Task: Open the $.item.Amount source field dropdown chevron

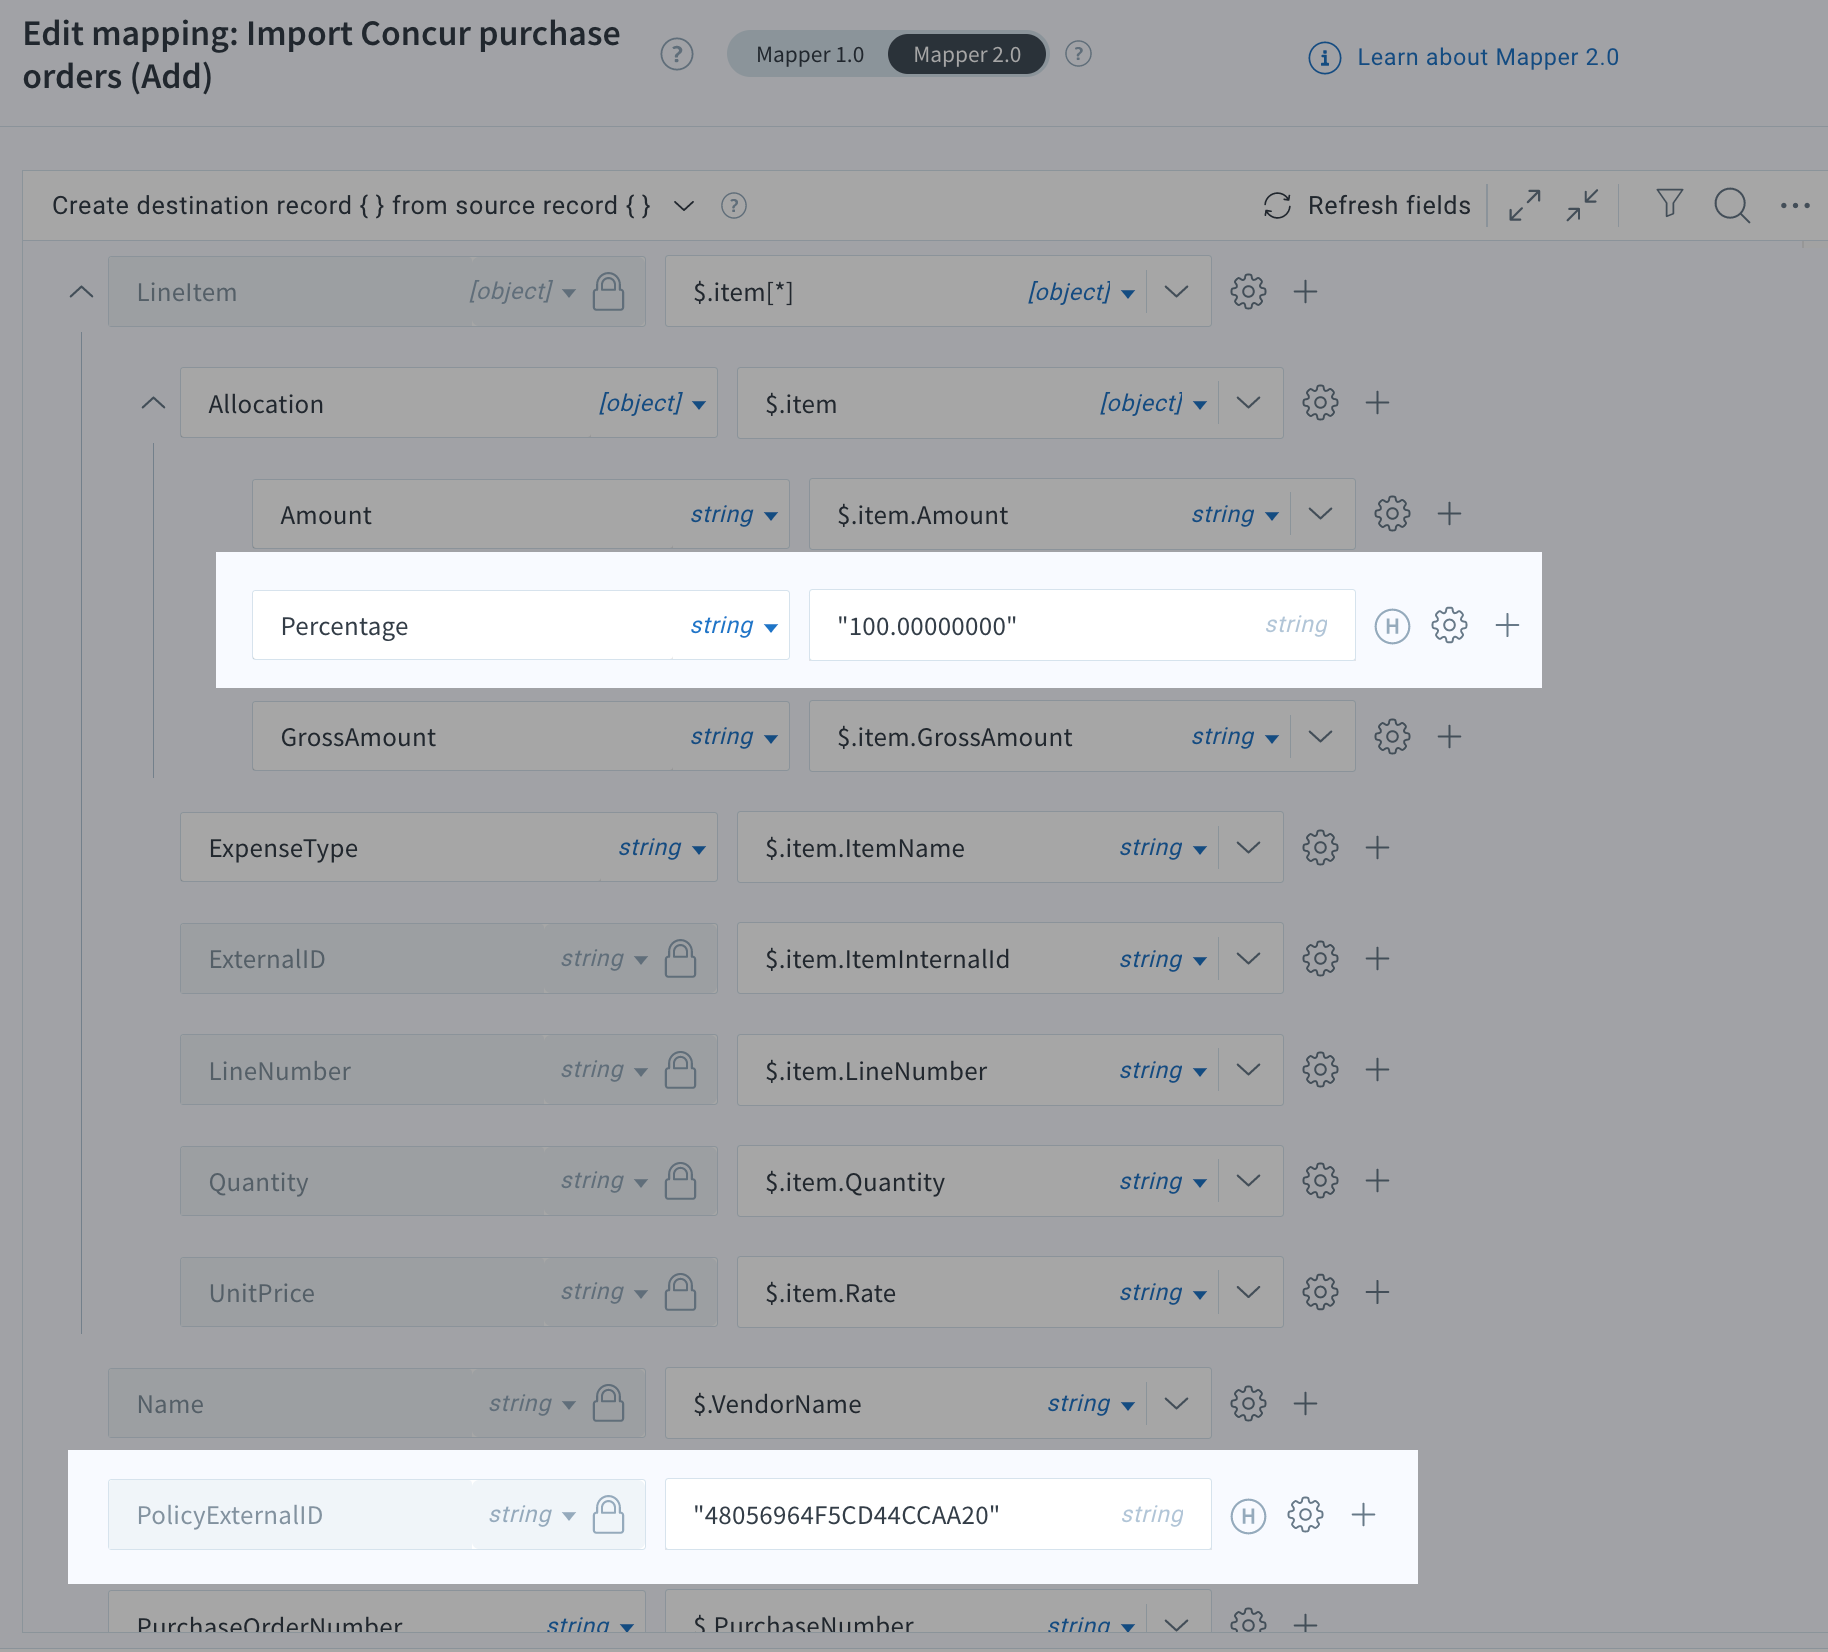Action: (x=1320, y=514)
